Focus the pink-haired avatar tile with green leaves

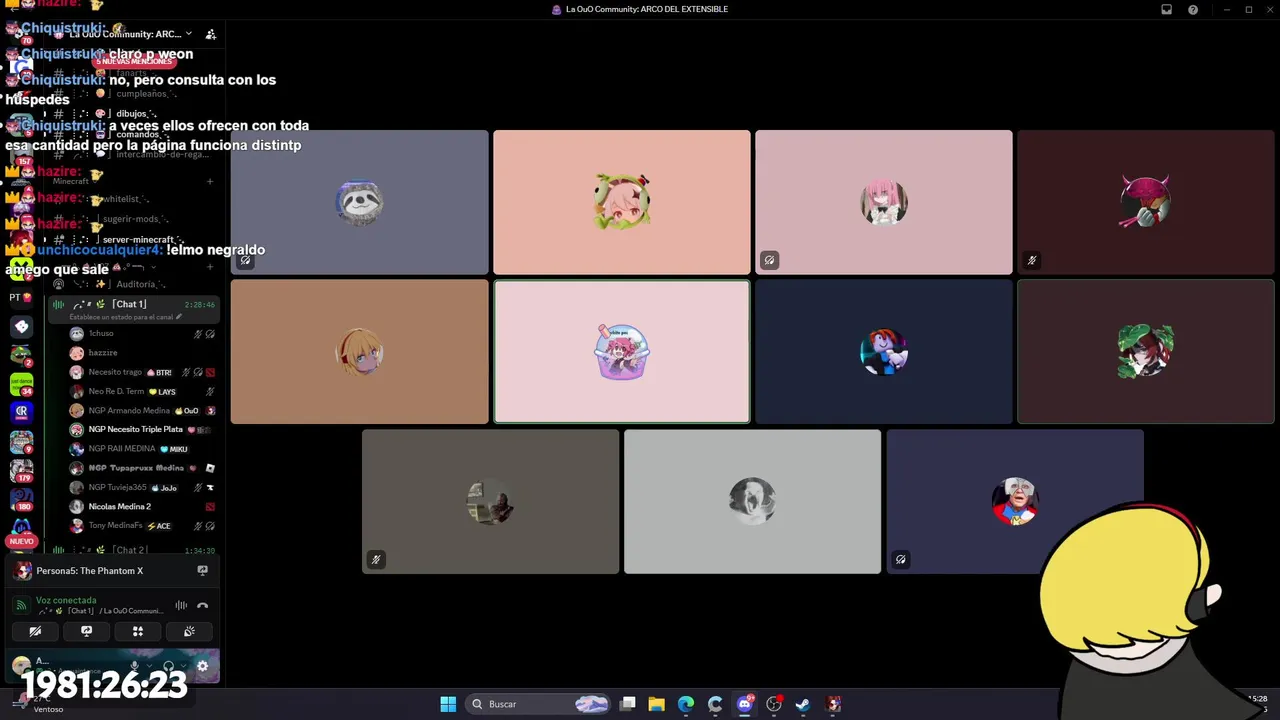(621, 202)
